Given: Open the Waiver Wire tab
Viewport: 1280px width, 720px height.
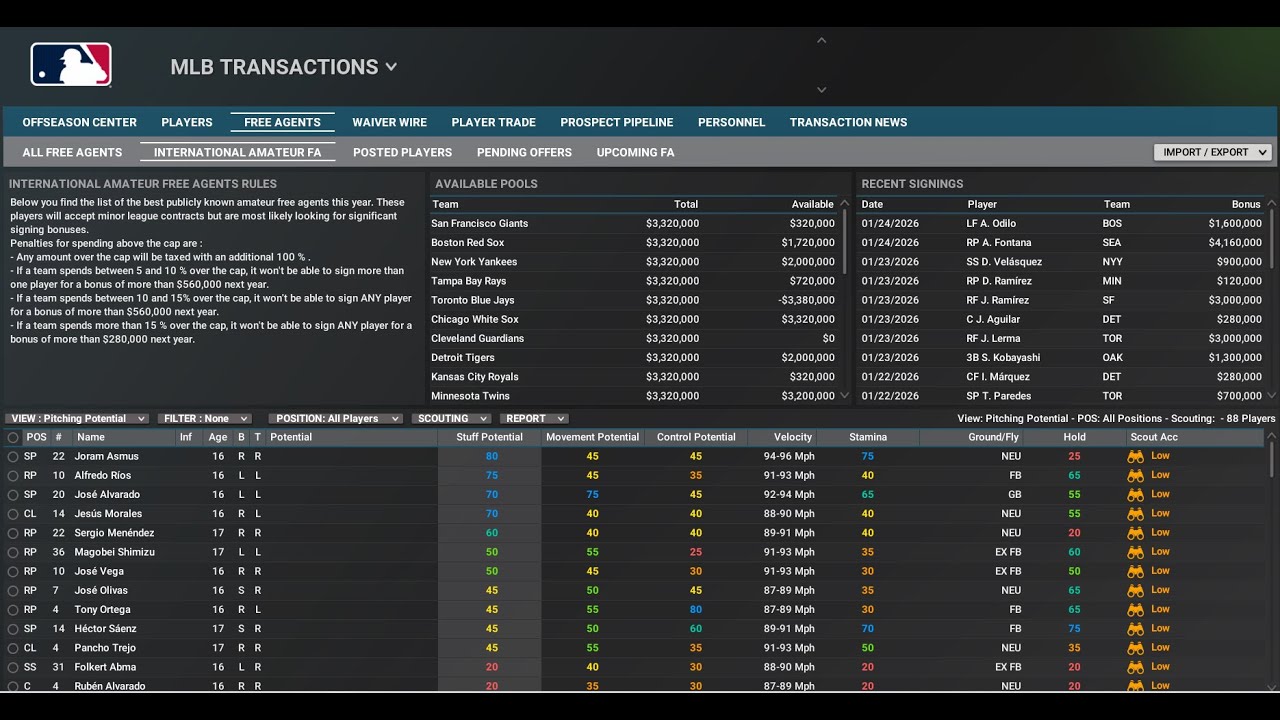Looking at the screenshot, I should [x=389, y=122].
